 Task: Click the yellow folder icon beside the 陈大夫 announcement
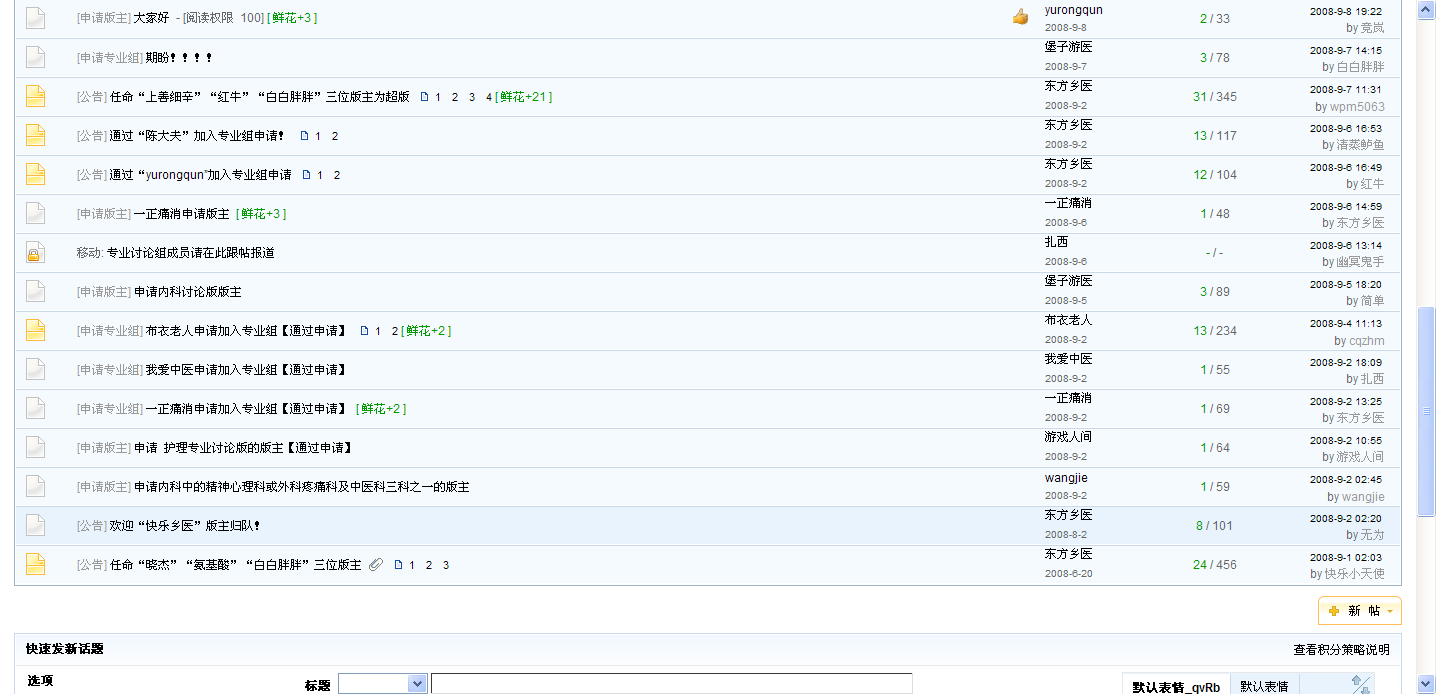[35, 136]
